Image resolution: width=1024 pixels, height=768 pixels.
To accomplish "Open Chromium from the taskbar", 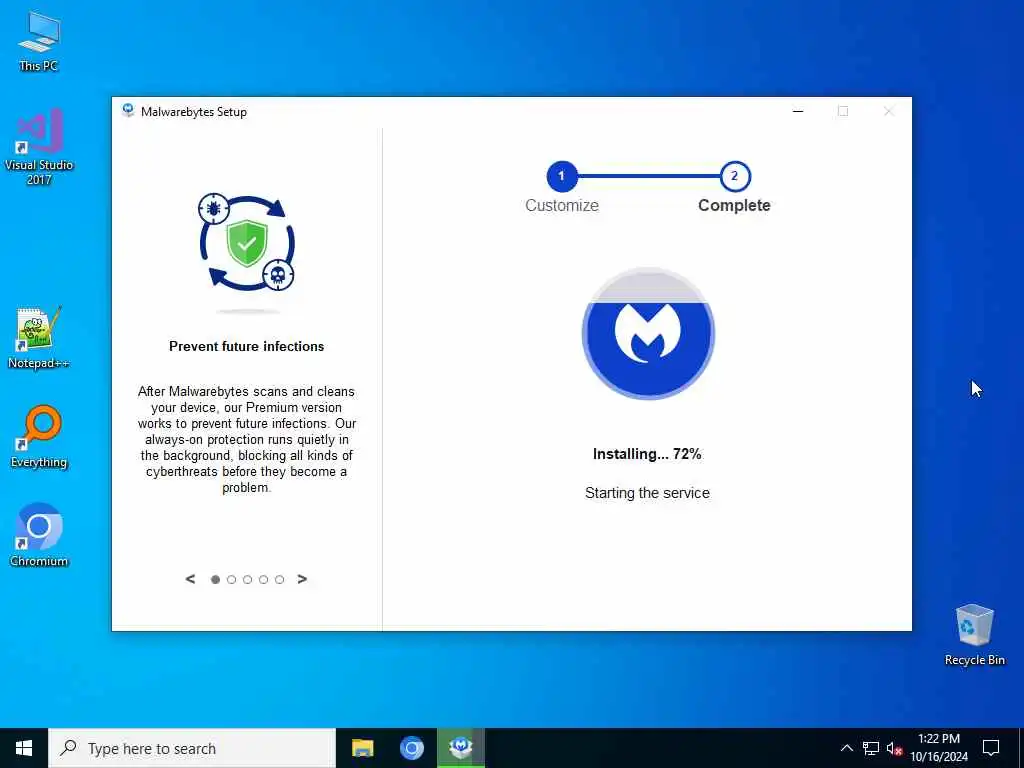I will click(x=411, y=748).
